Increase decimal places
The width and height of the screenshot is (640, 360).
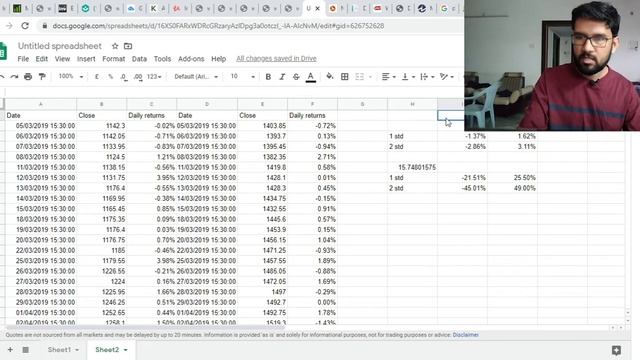point(138,77)
